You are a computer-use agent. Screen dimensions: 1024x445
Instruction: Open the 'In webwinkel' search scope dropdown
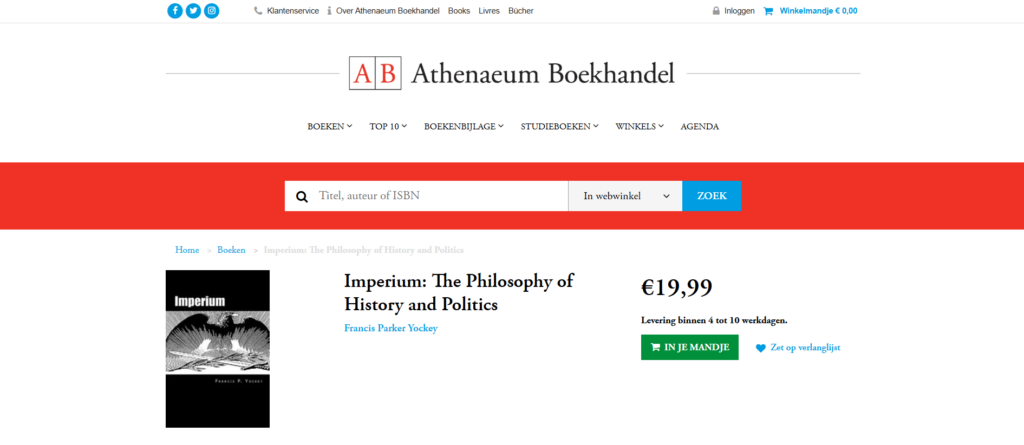click(x=625, y=196)
